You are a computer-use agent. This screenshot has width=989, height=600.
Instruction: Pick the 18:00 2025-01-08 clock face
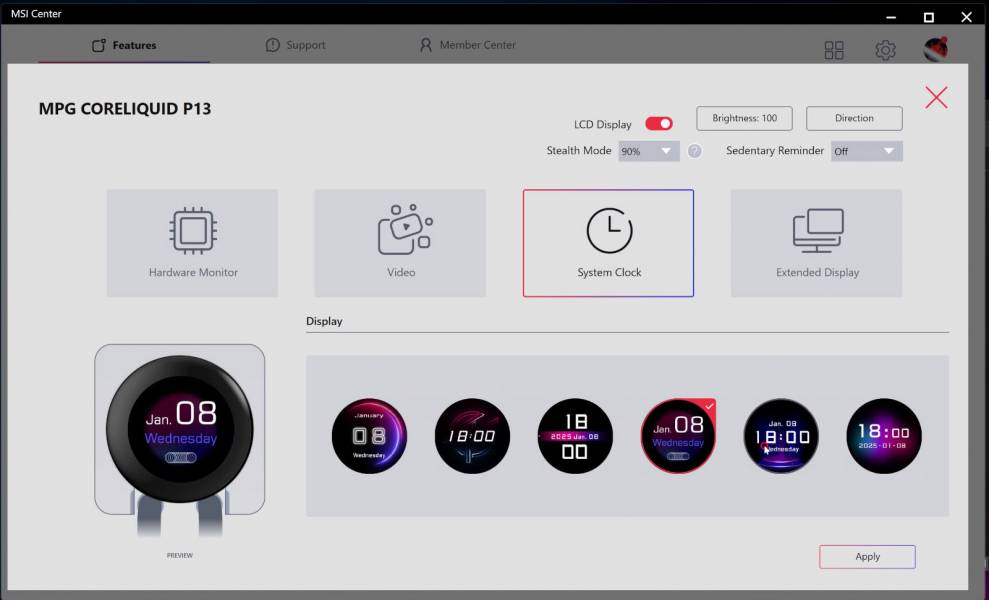pos(884,436)
